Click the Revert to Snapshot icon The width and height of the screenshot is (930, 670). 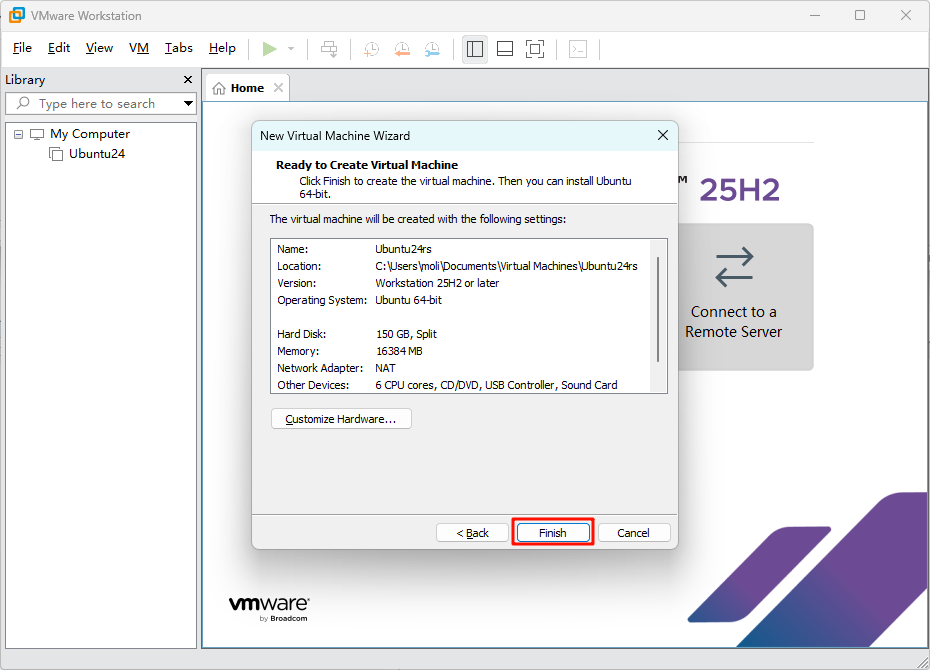point(402,49)
